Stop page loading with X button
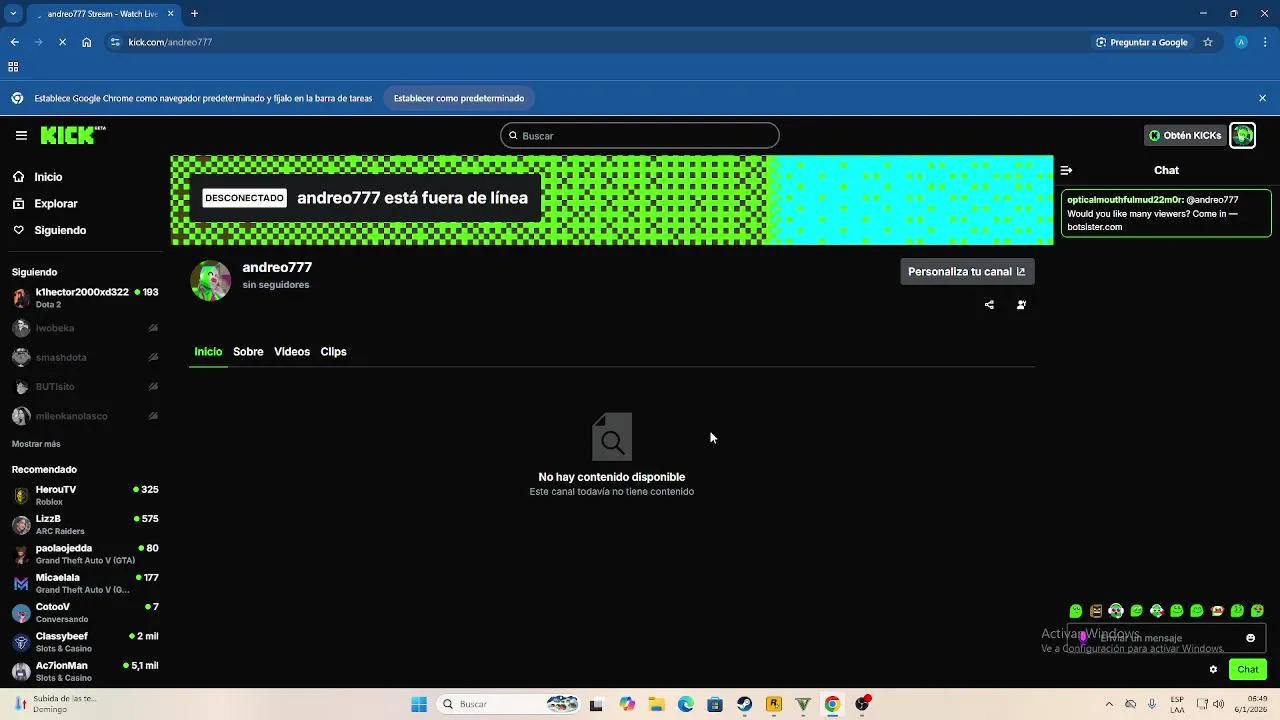 (62, 42)
